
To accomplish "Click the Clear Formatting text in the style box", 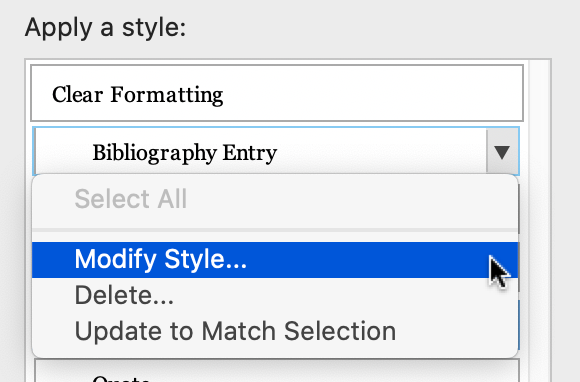I will point(138,95).
